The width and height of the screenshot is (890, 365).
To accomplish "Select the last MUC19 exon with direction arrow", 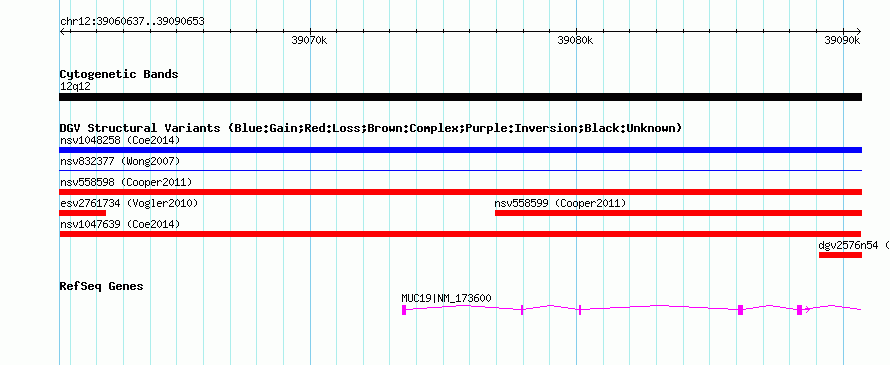I will 800,309.
